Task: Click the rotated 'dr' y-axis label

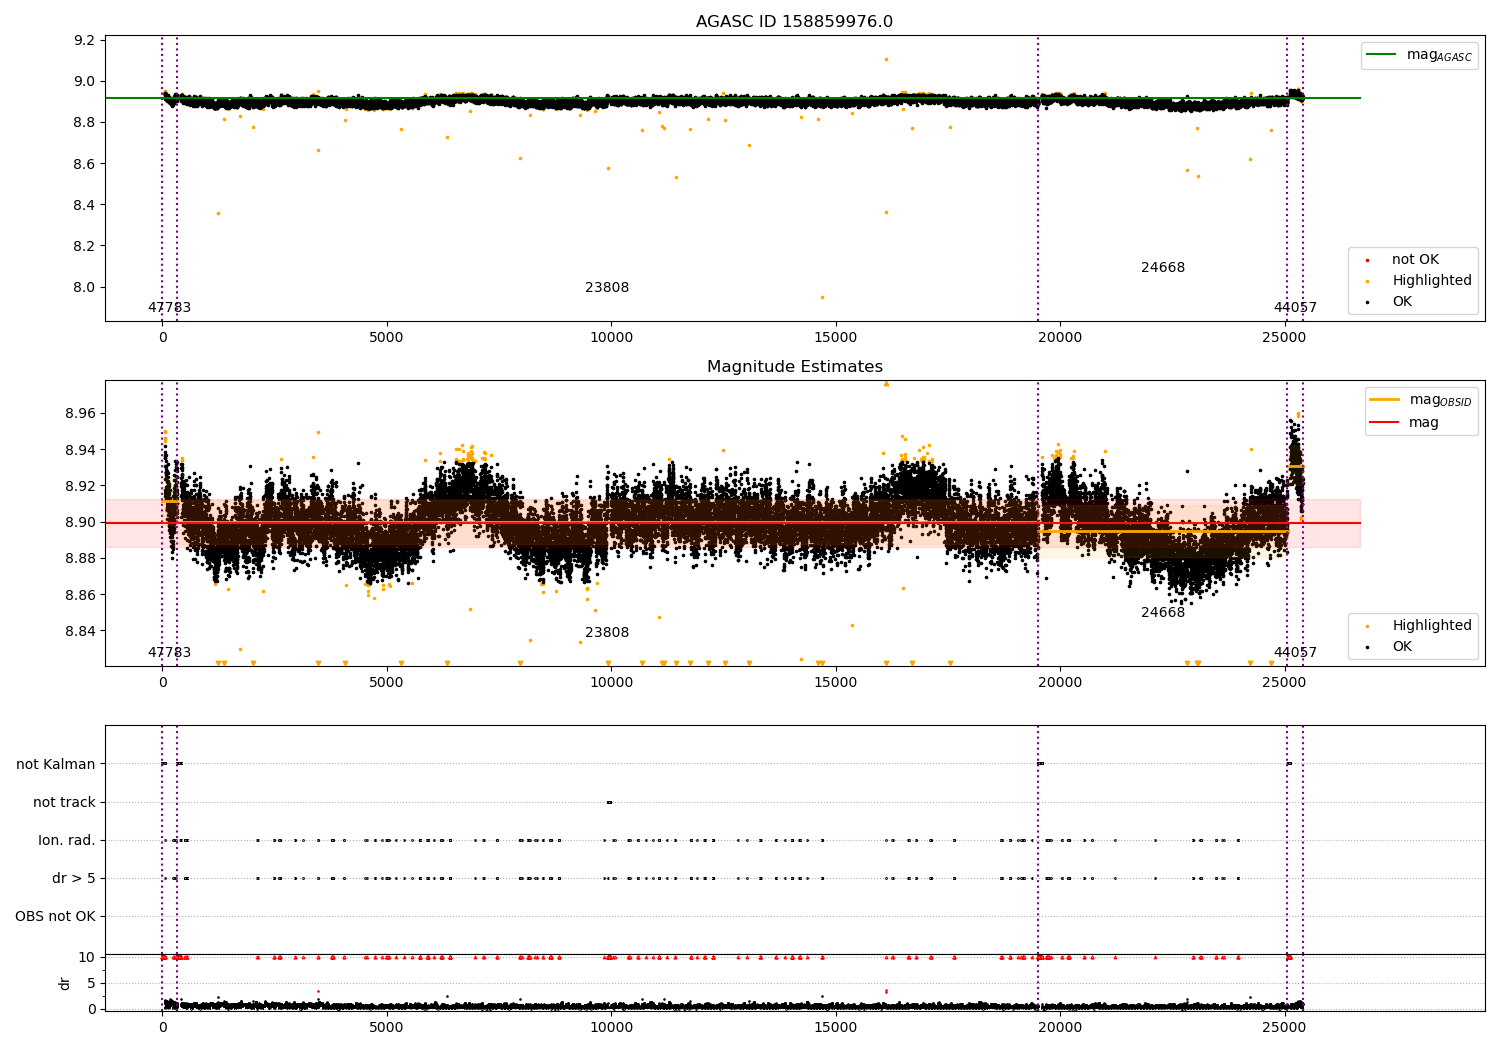Action: (x=65, y=983)
